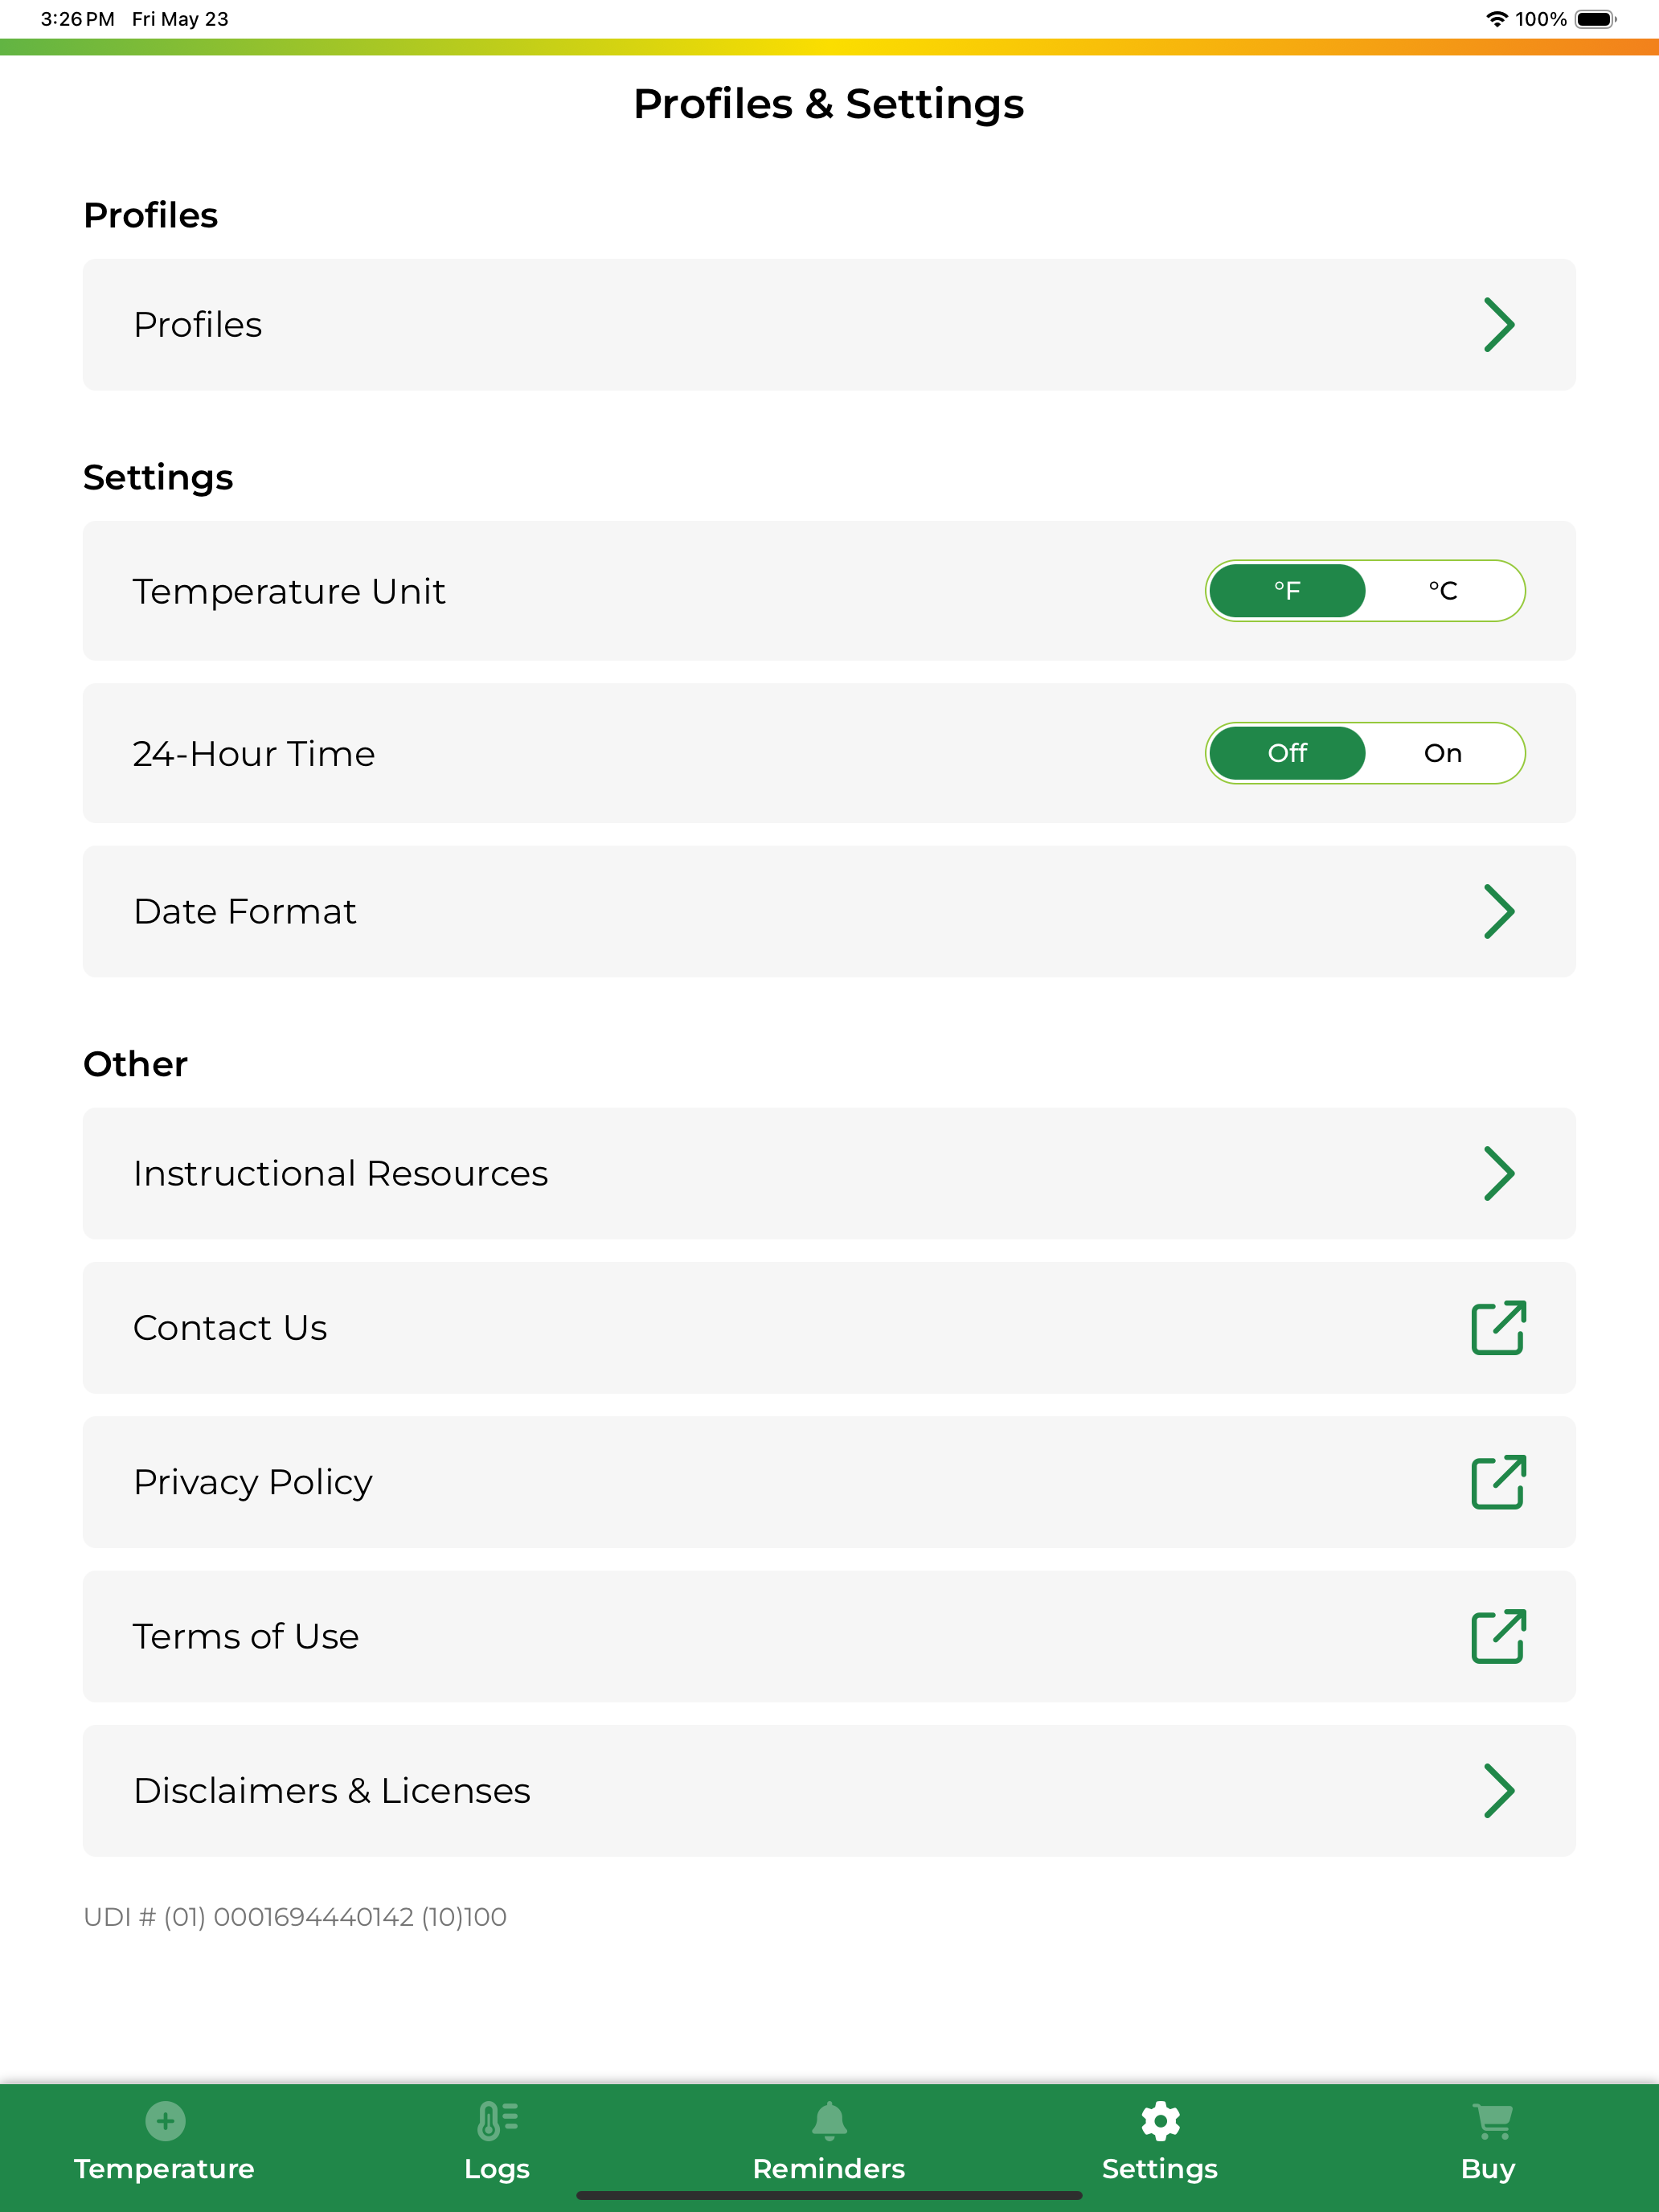The image size is (1659, 2212).
Task: Click the external link icon for Privacy Policy
Action: (1498, 1481)
